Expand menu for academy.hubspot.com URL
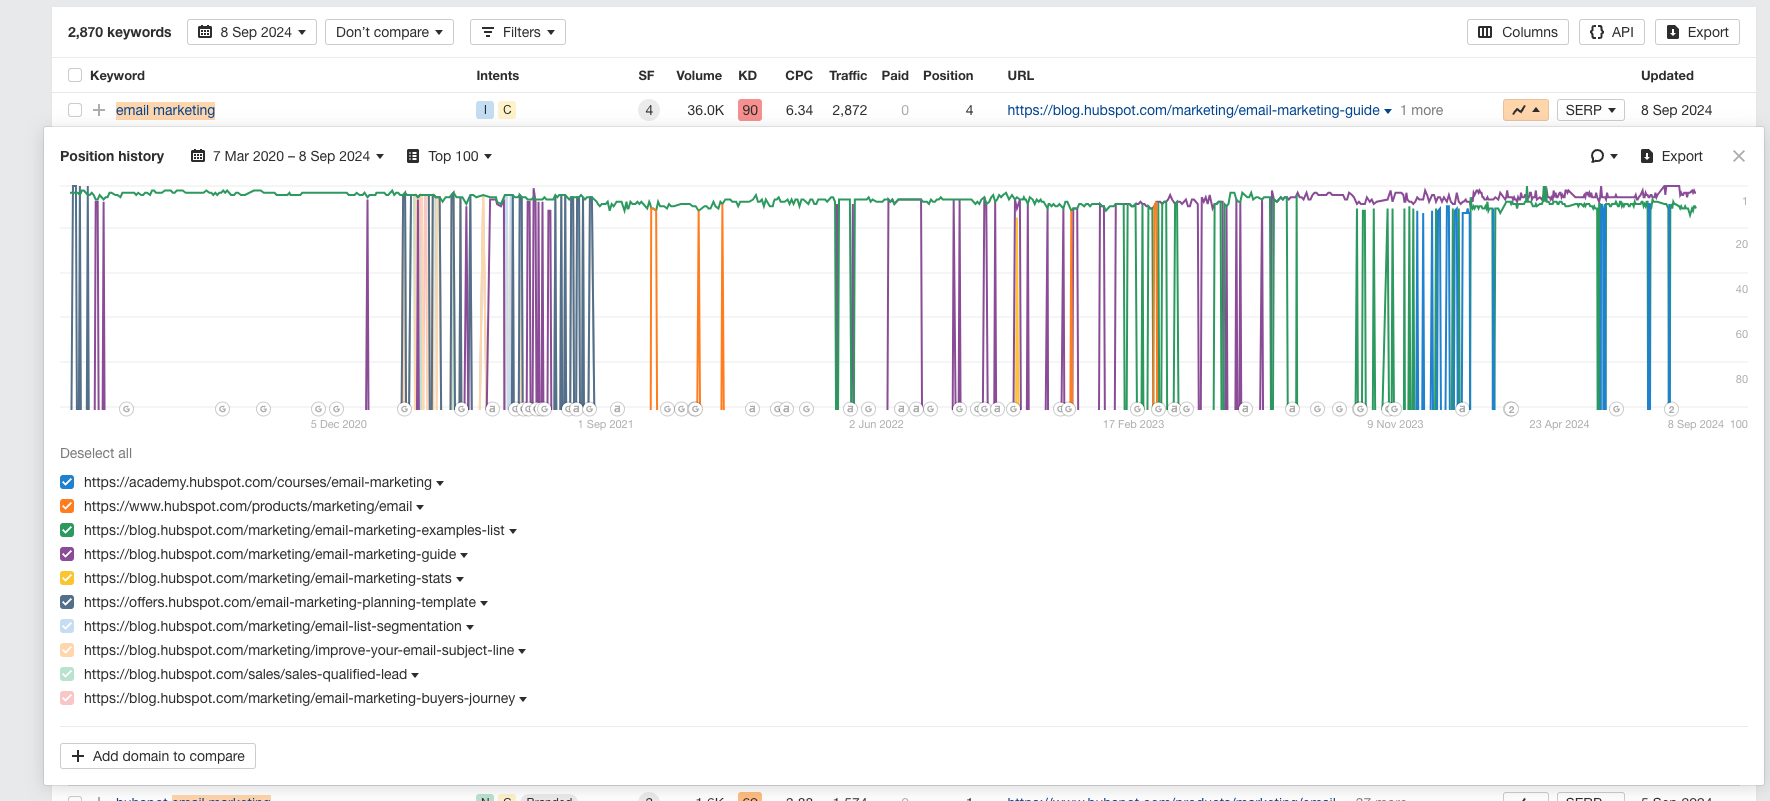This screenshot has width=1770, height=801. point(440,483)
